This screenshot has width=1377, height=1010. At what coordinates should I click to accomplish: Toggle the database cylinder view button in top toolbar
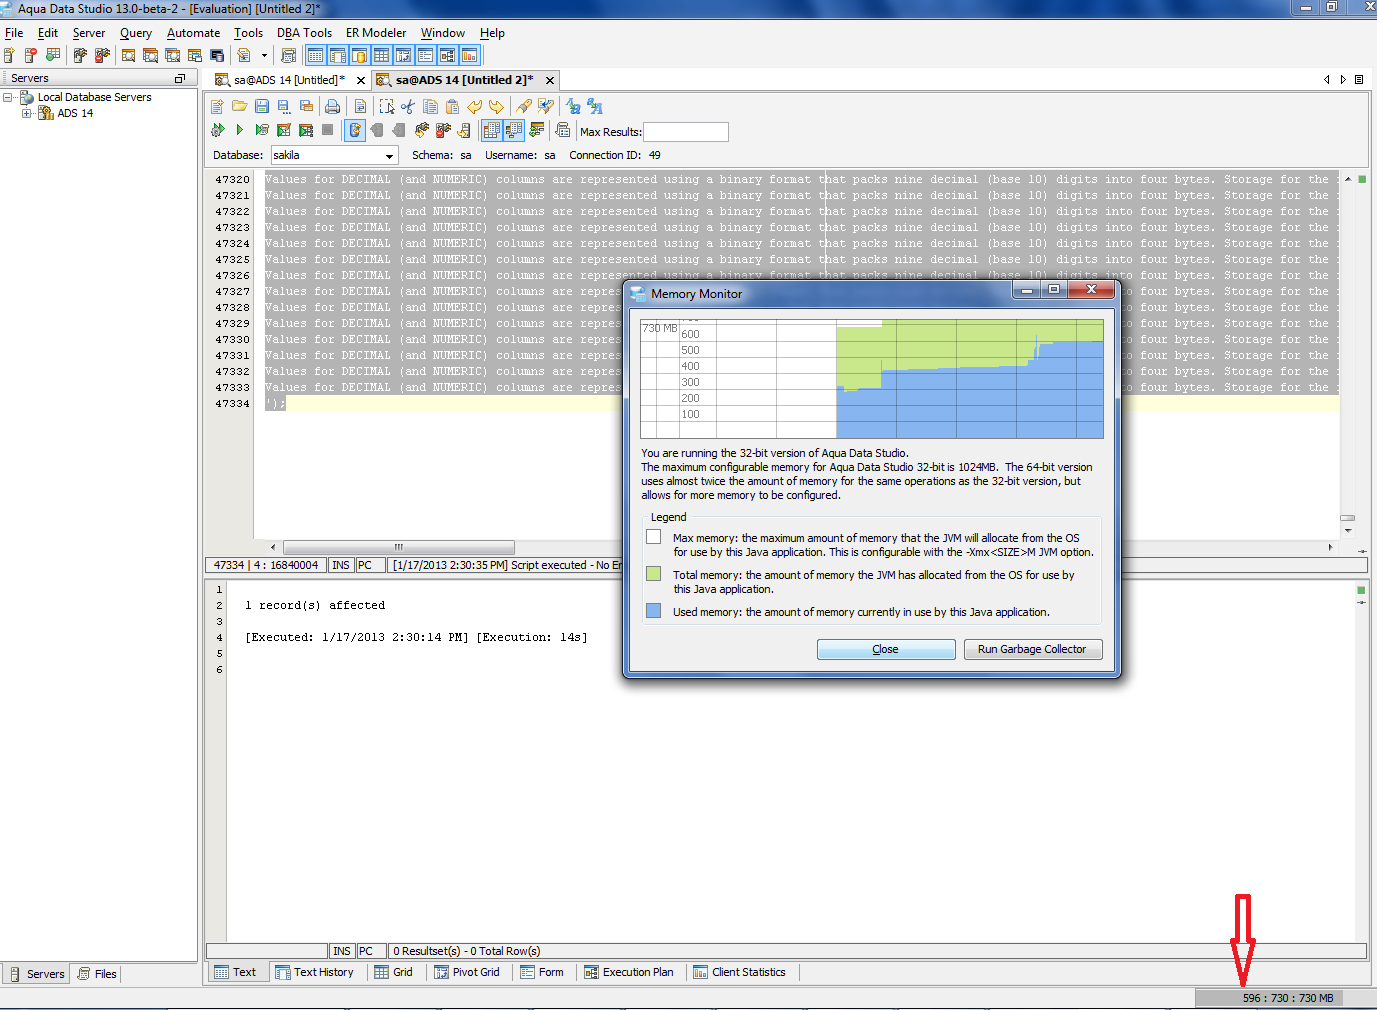(360, 55)
